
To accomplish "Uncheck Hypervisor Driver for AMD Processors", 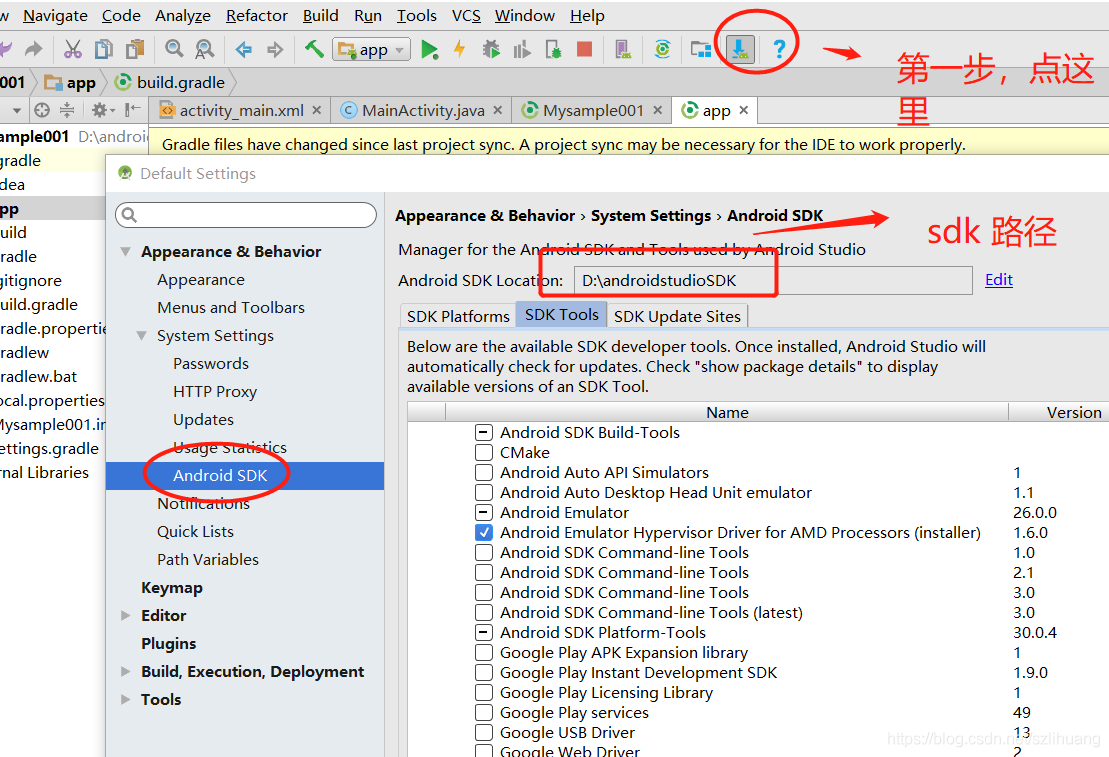I will 484,533.
